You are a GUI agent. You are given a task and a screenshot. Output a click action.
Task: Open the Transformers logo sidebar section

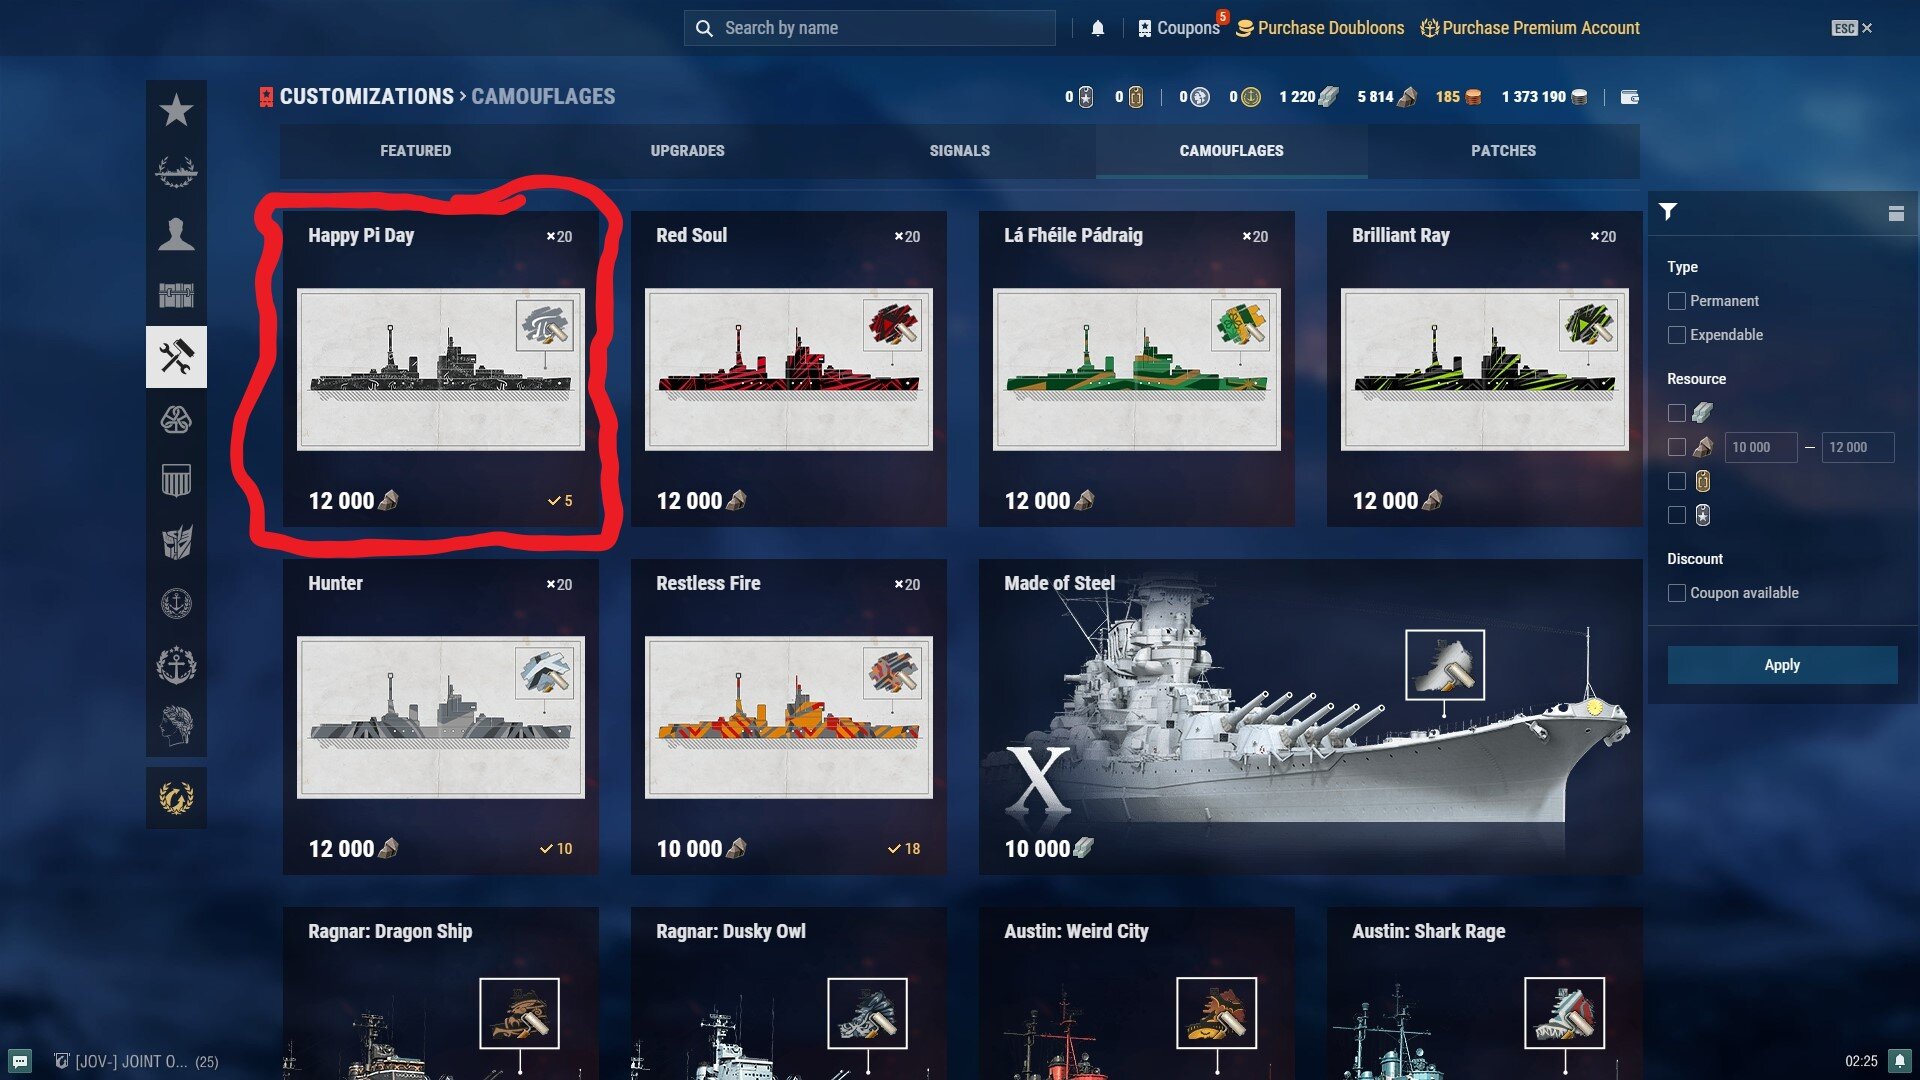pyautogui.click(x=176, y=542)
